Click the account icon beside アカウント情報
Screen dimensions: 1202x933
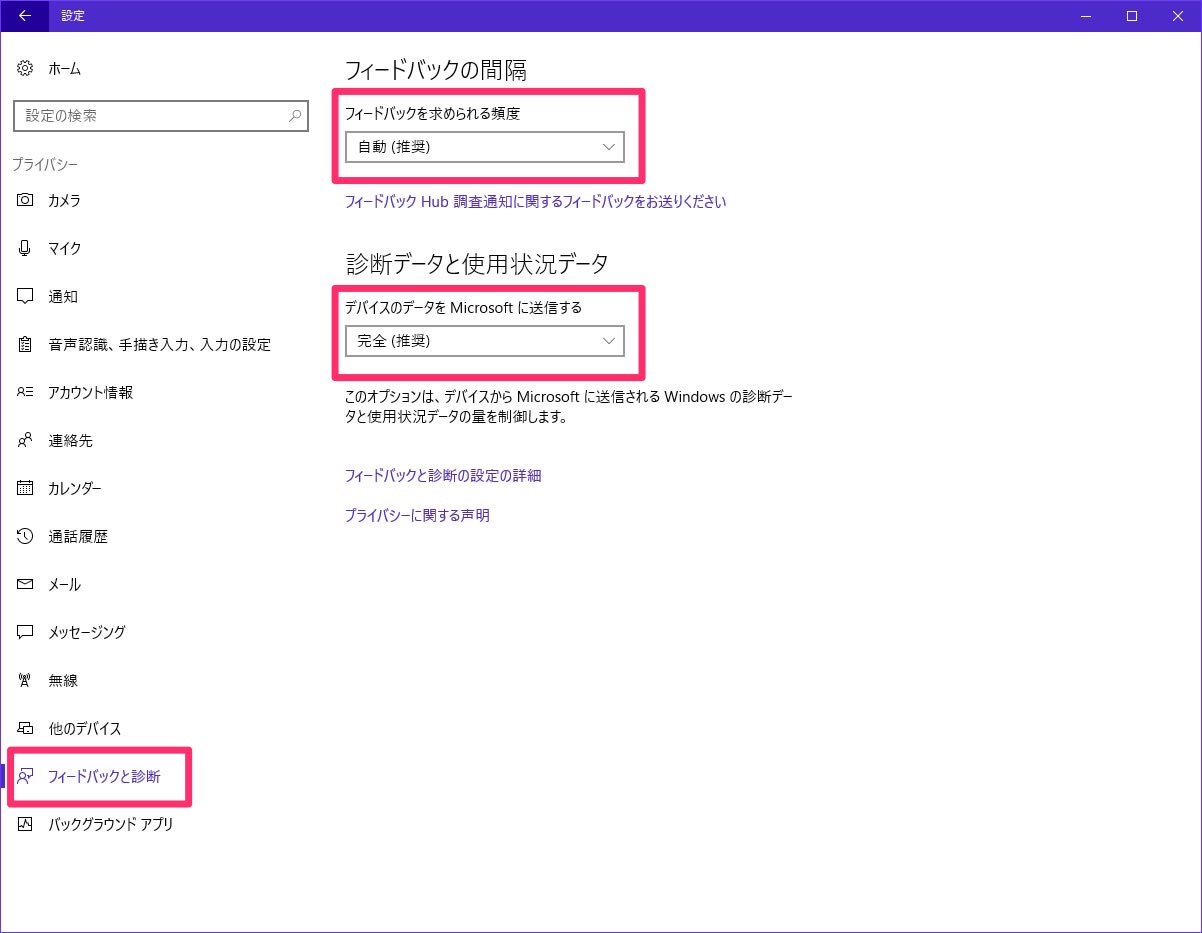click(26, 392)
